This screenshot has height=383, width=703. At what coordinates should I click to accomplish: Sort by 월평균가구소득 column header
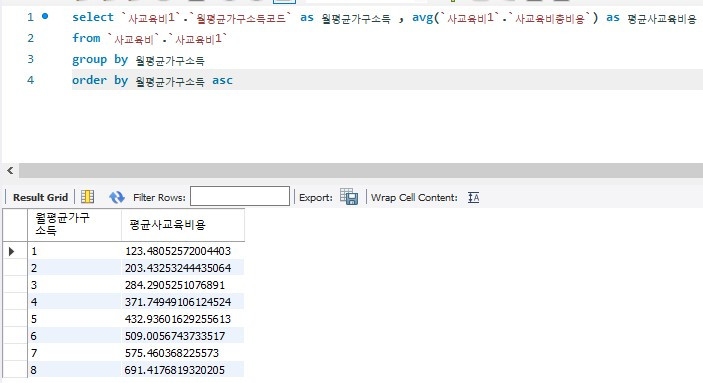(x=74, y=225)
